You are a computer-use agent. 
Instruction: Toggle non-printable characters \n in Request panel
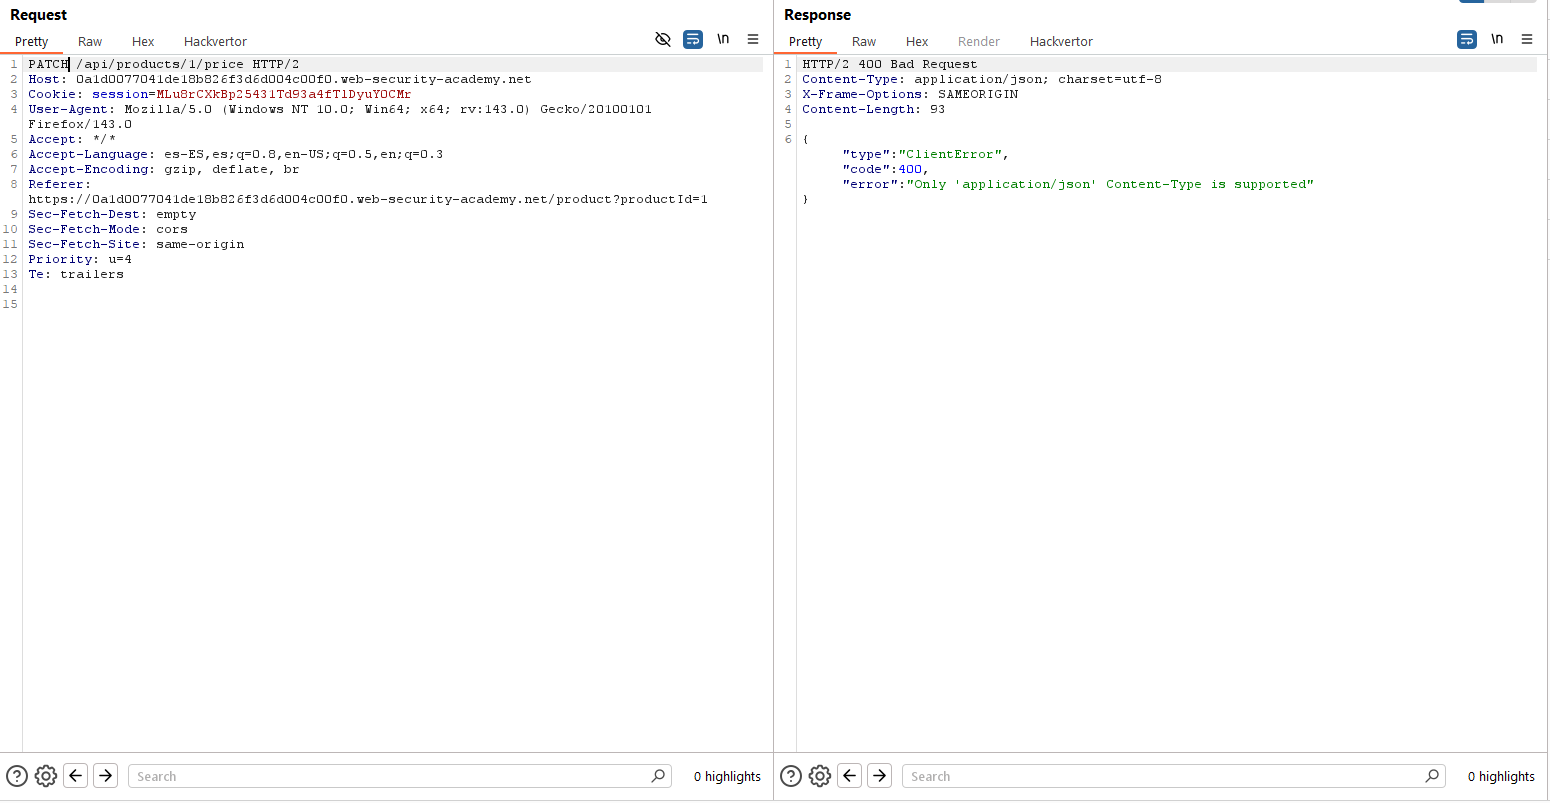723,39
